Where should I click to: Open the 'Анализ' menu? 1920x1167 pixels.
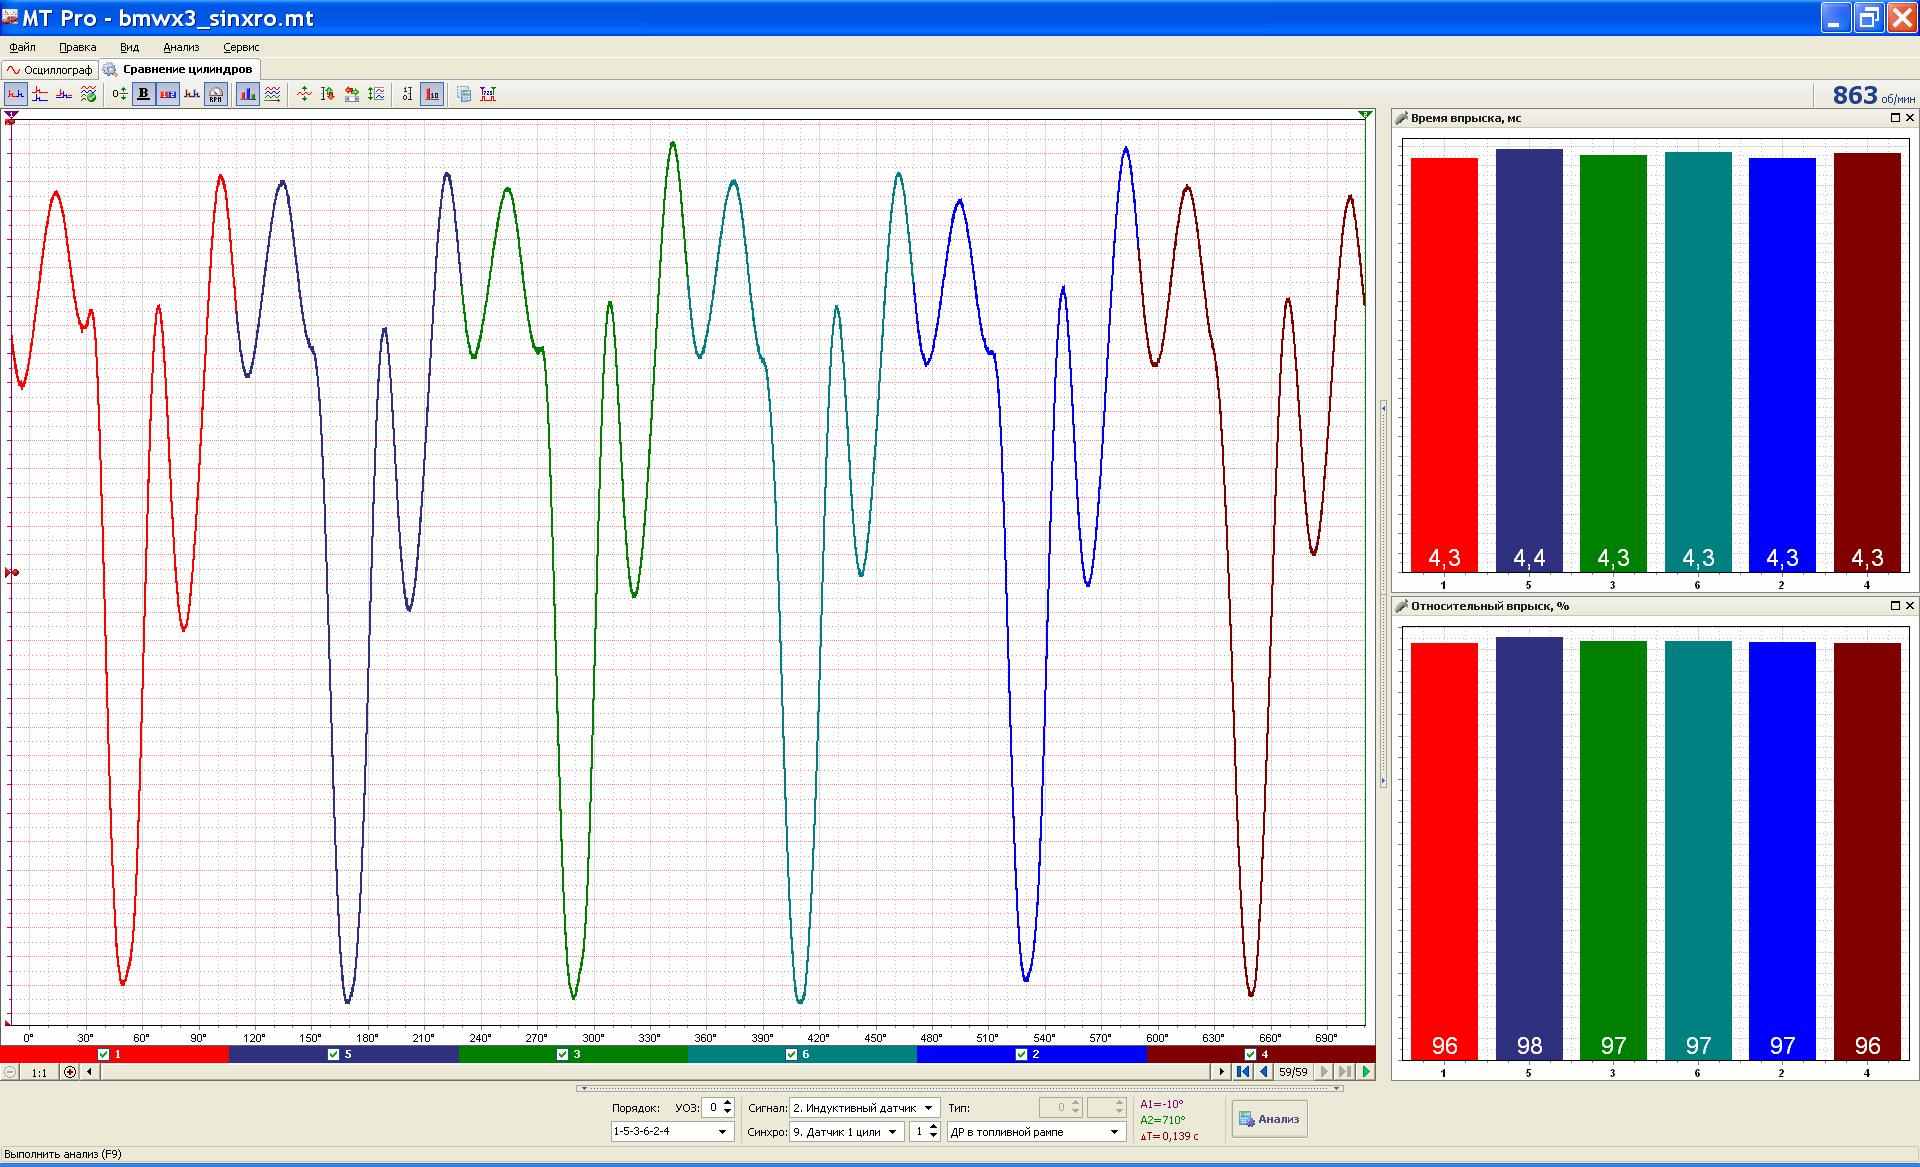pos(181,47)
